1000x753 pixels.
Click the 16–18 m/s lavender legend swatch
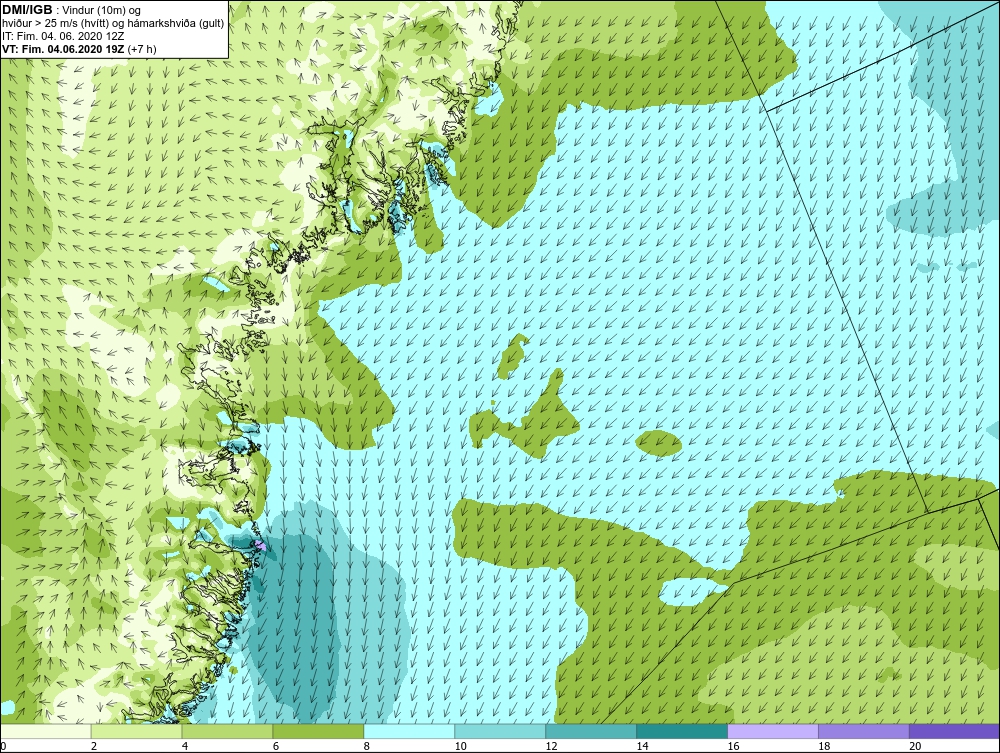(x=773, y=731)
